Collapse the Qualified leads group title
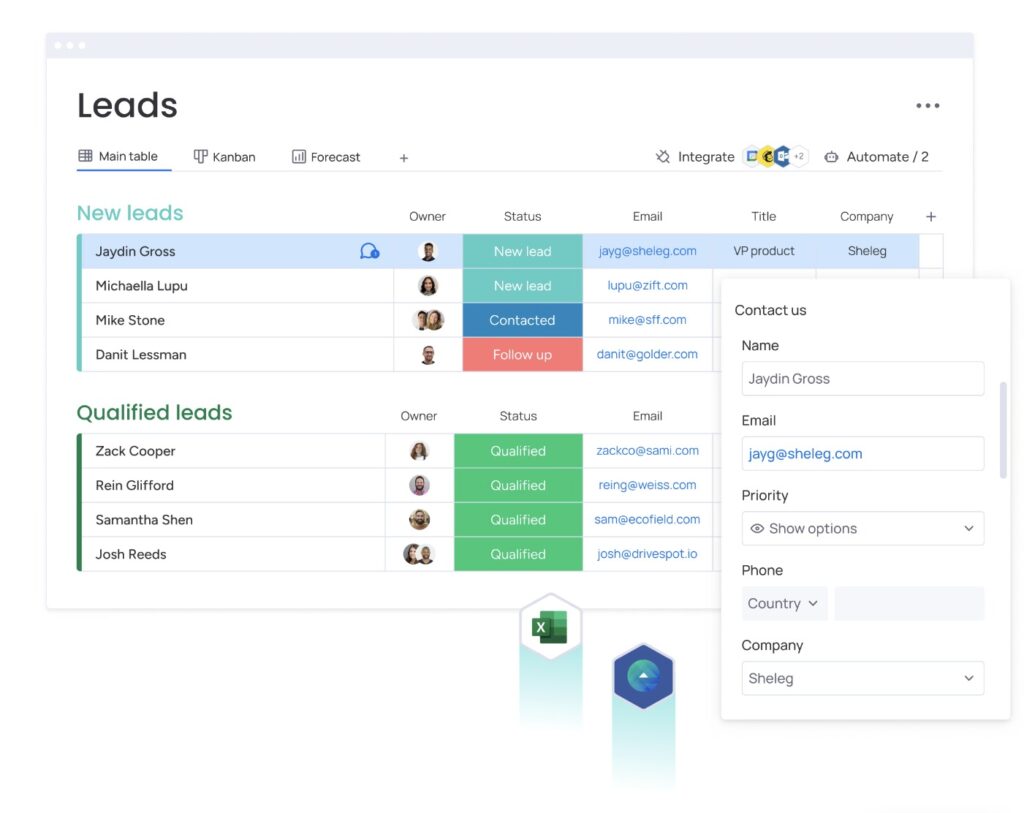1024x813 pixels. [154, 413]
